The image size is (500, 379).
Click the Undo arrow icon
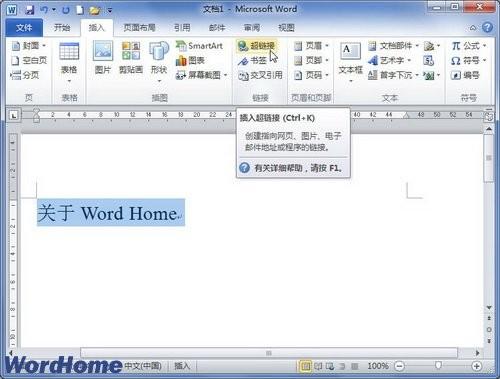[x=44, y=10]
